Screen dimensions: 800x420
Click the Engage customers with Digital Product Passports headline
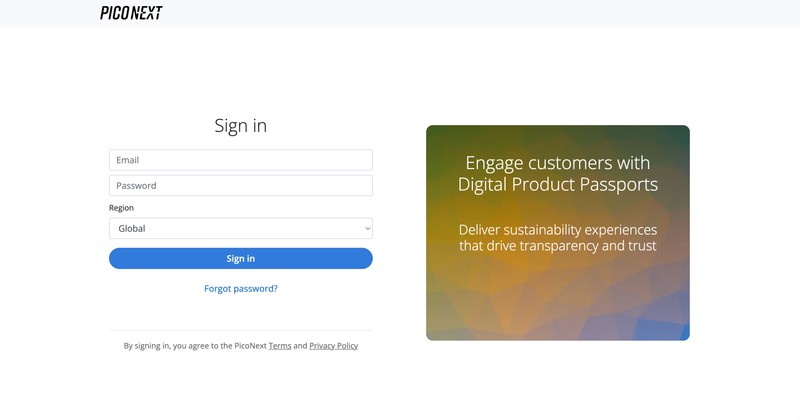pyautogui.click(x=558, y=174)
